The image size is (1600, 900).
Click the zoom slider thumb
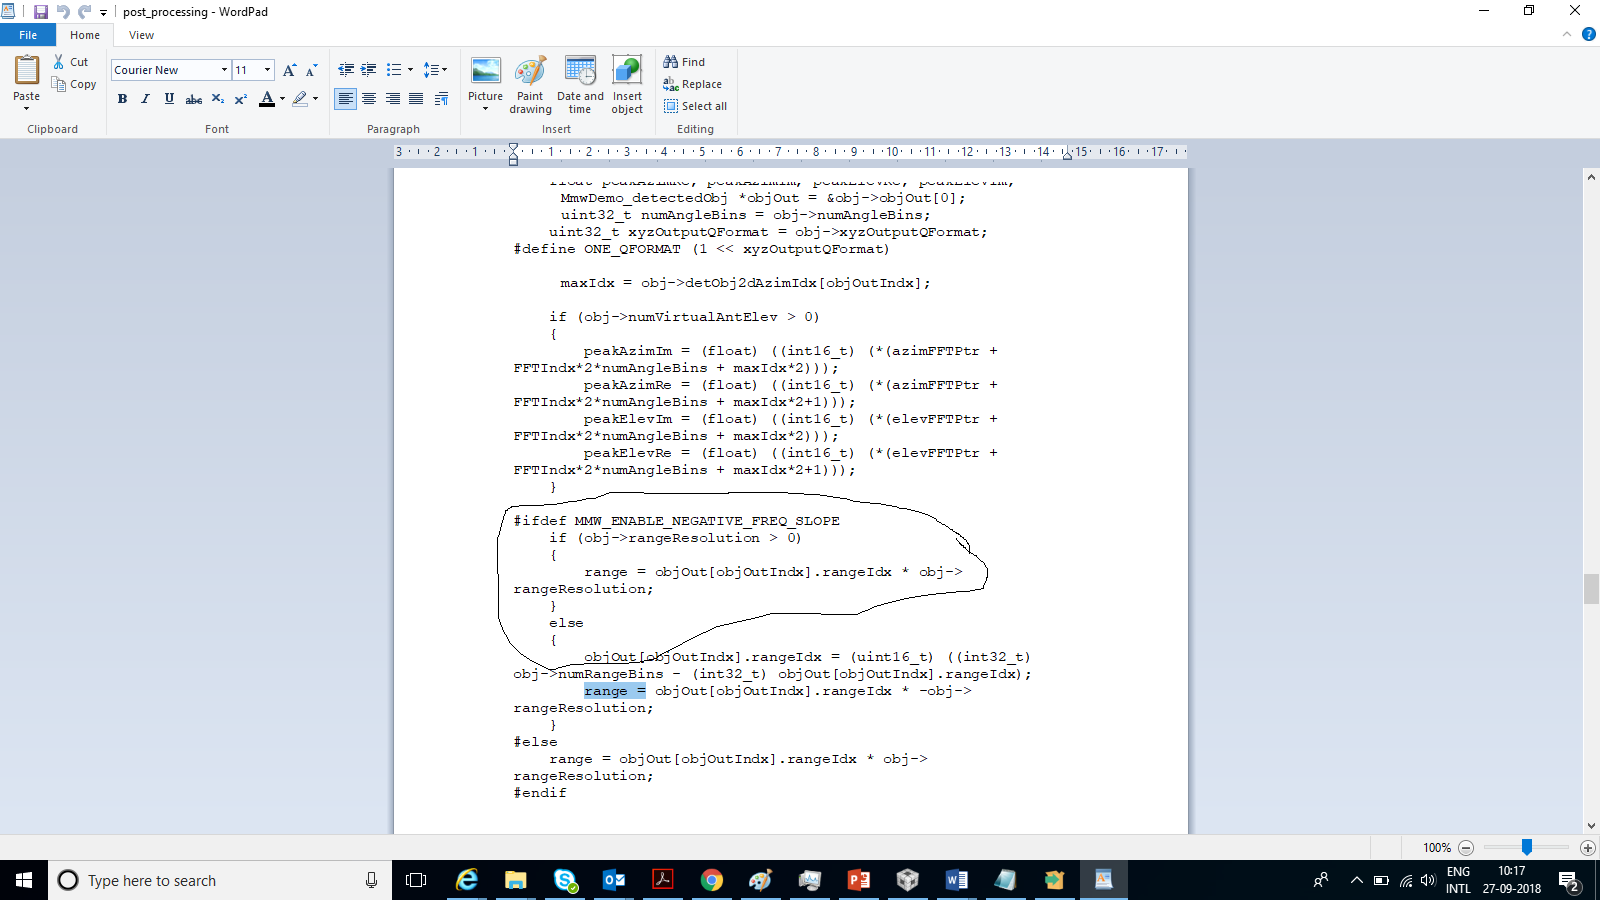point(1527,847)
